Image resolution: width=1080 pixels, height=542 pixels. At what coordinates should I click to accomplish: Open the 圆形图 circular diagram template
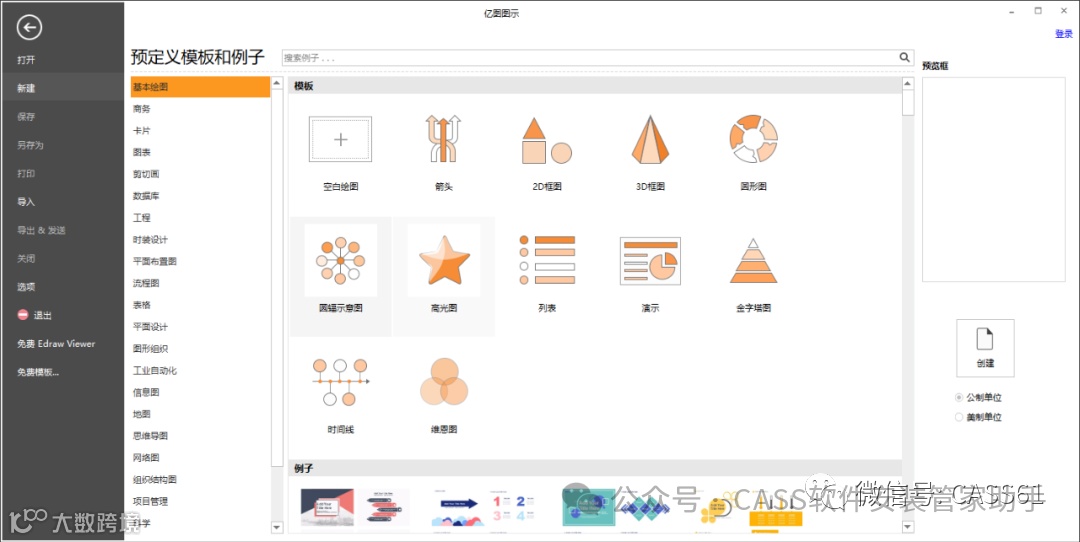point(754,139)
